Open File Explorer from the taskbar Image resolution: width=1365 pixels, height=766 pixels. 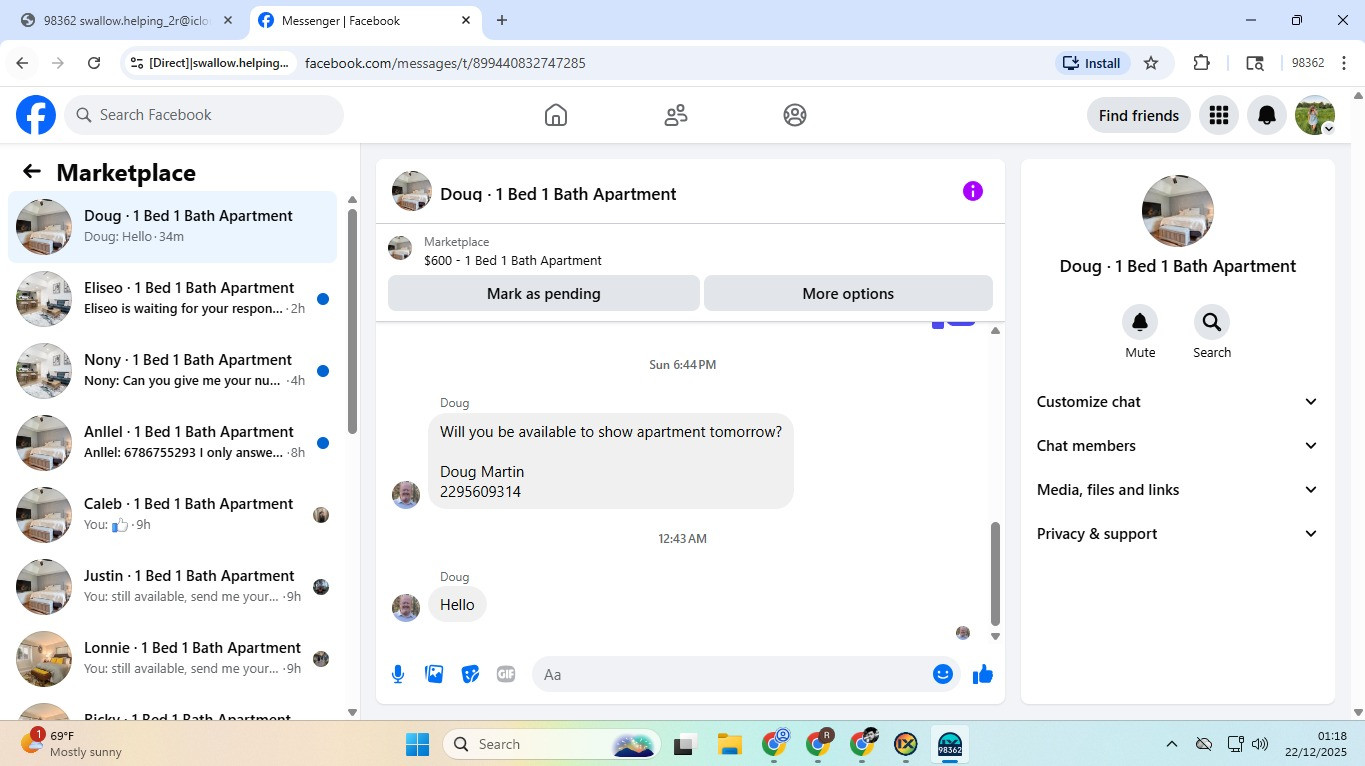point(729,744)
